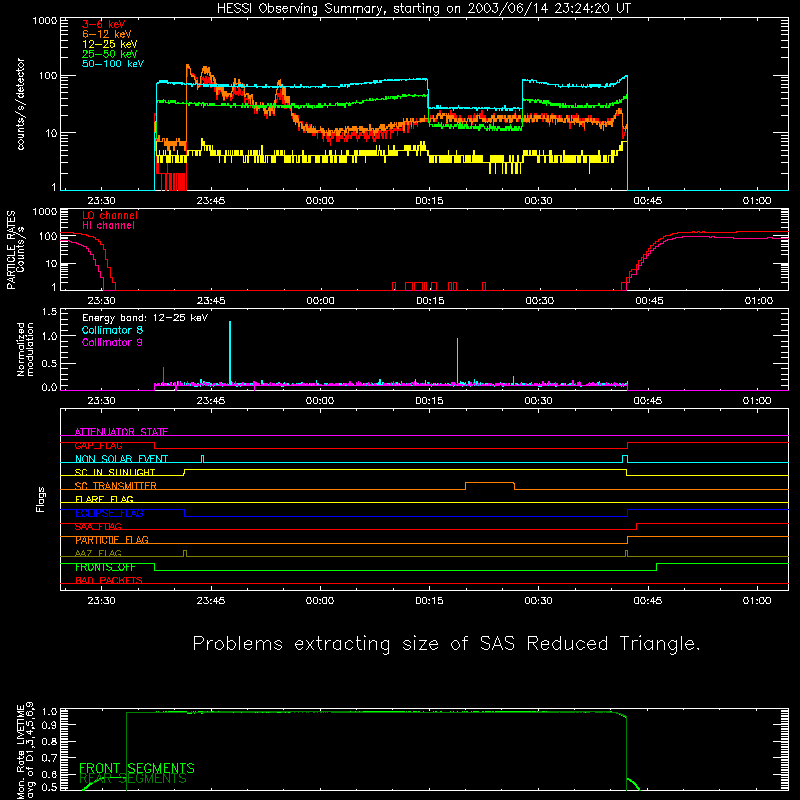Screen dimensions: 800x800
Task: Click the Flags vertical axis title
Action: click(41, 499)
